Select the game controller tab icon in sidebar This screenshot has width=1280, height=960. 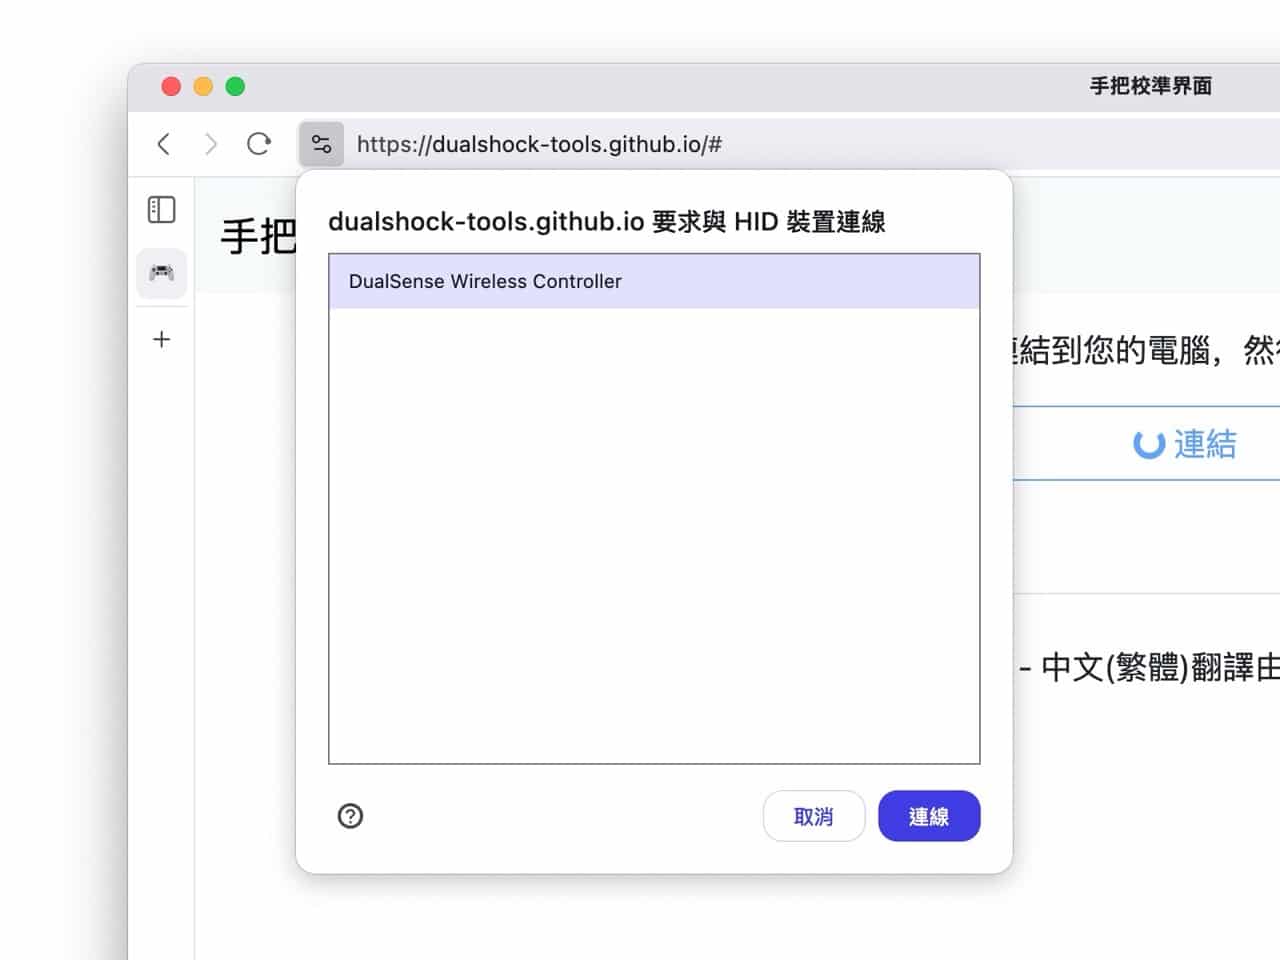point(161,272)
